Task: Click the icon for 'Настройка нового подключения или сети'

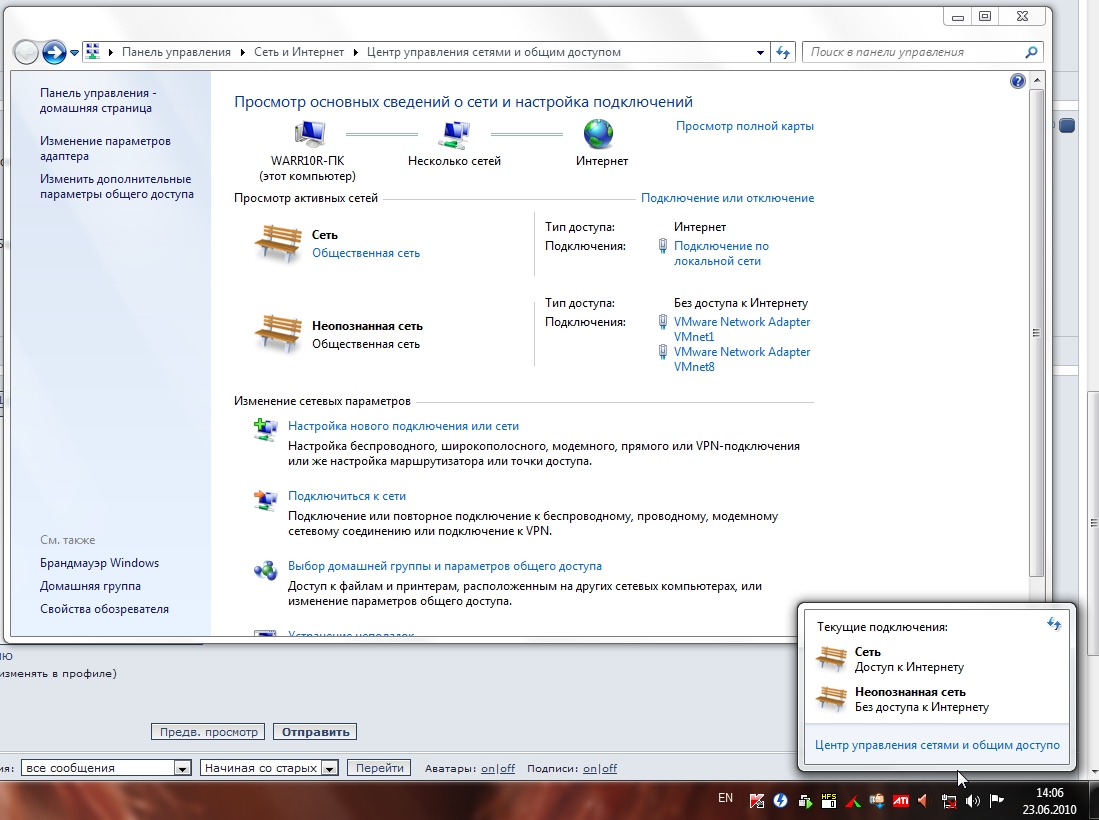Action: coord(266,429)
